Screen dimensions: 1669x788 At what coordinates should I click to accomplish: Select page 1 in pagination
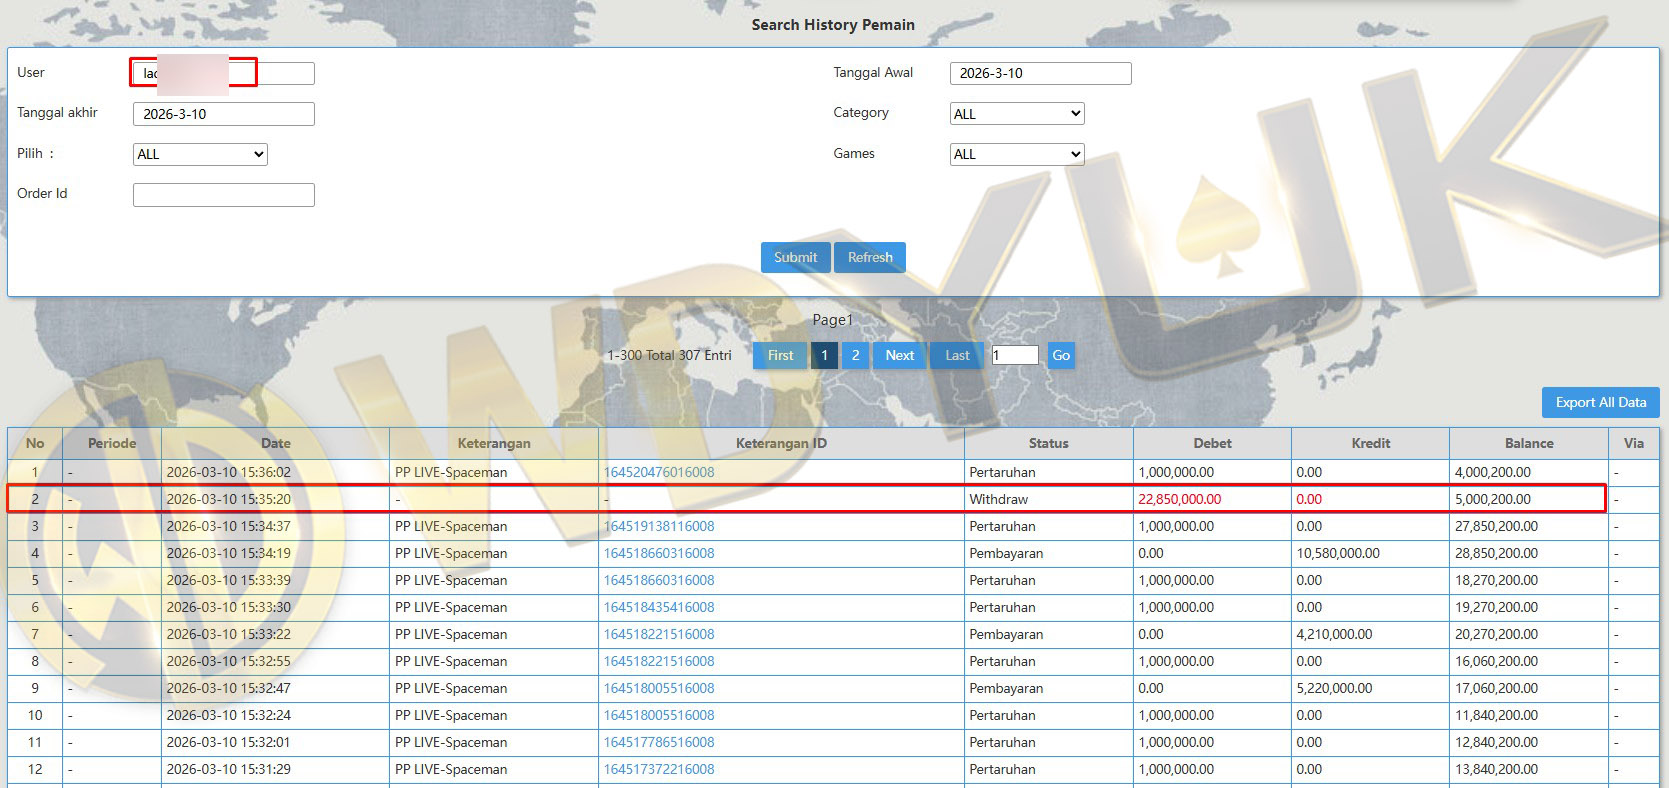click(824, 355)
